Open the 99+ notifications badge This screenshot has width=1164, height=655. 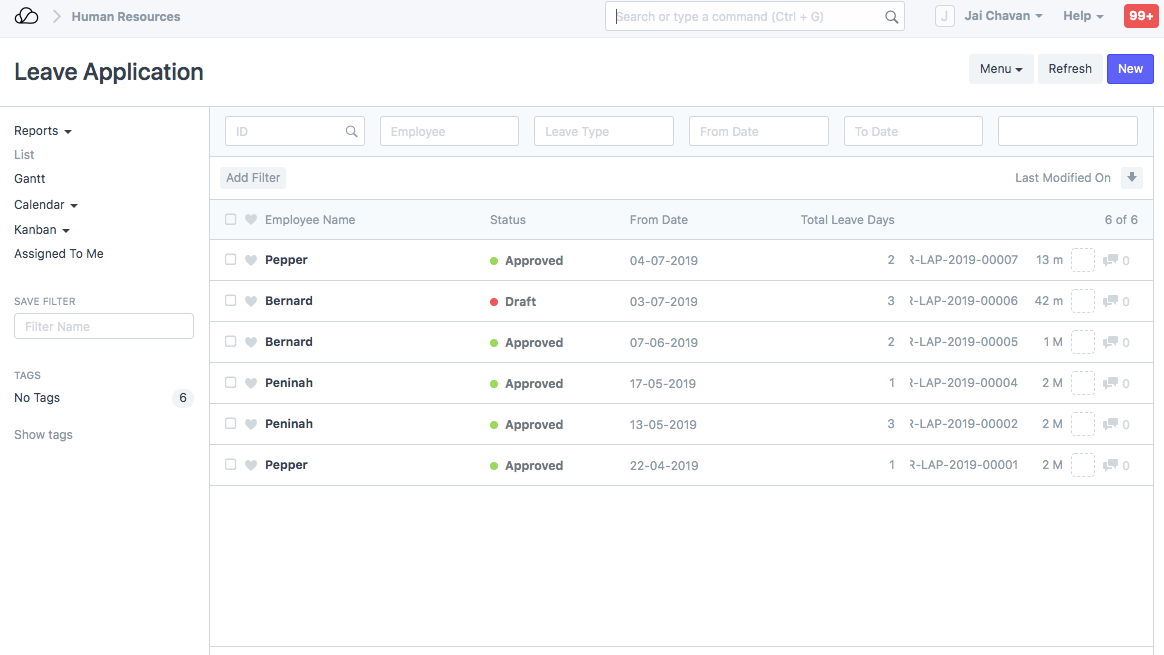[x=1140, y=16]
